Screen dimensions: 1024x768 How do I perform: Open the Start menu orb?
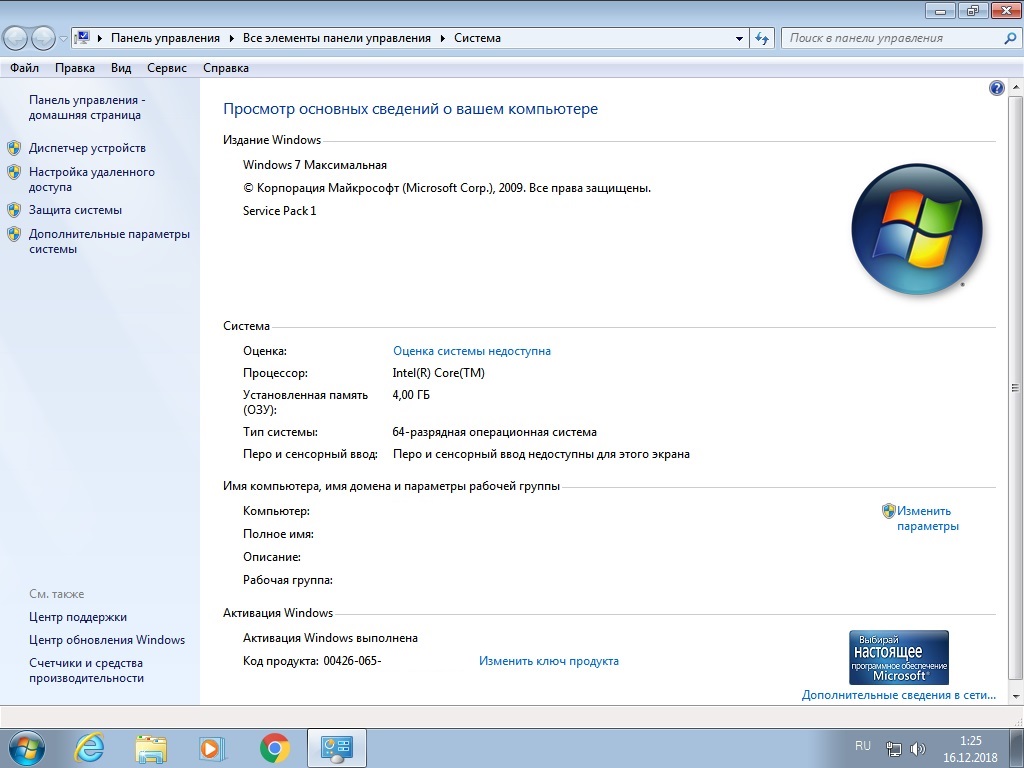click(x=26, y=748)
